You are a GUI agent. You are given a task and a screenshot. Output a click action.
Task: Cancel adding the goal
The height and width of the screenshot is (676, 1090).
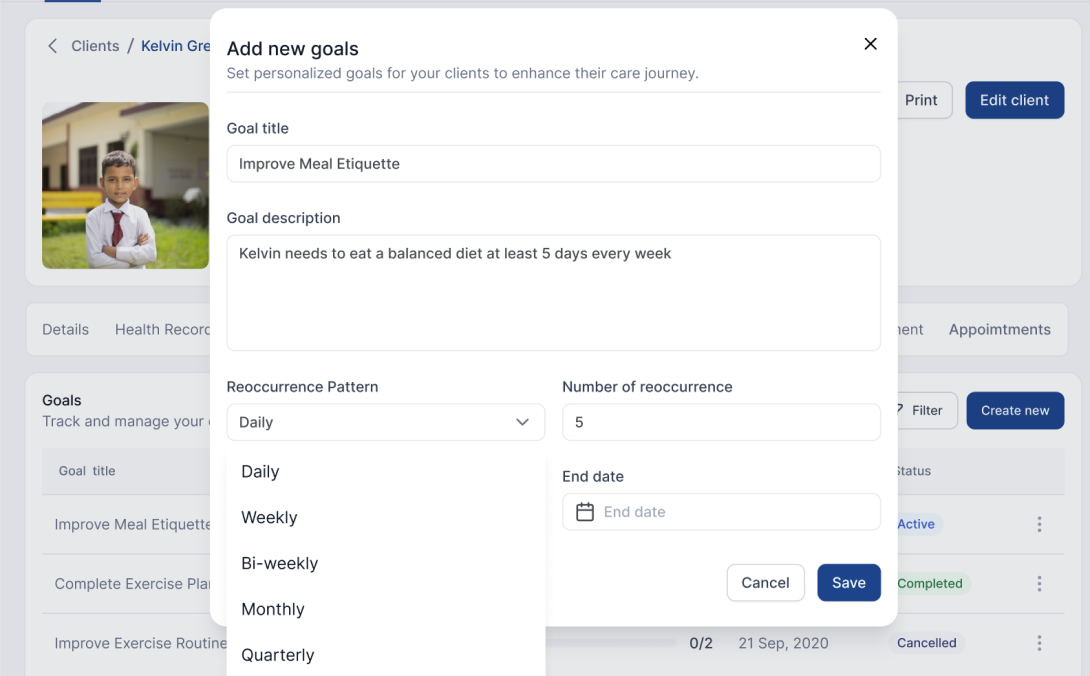click(x=765, y=583)
